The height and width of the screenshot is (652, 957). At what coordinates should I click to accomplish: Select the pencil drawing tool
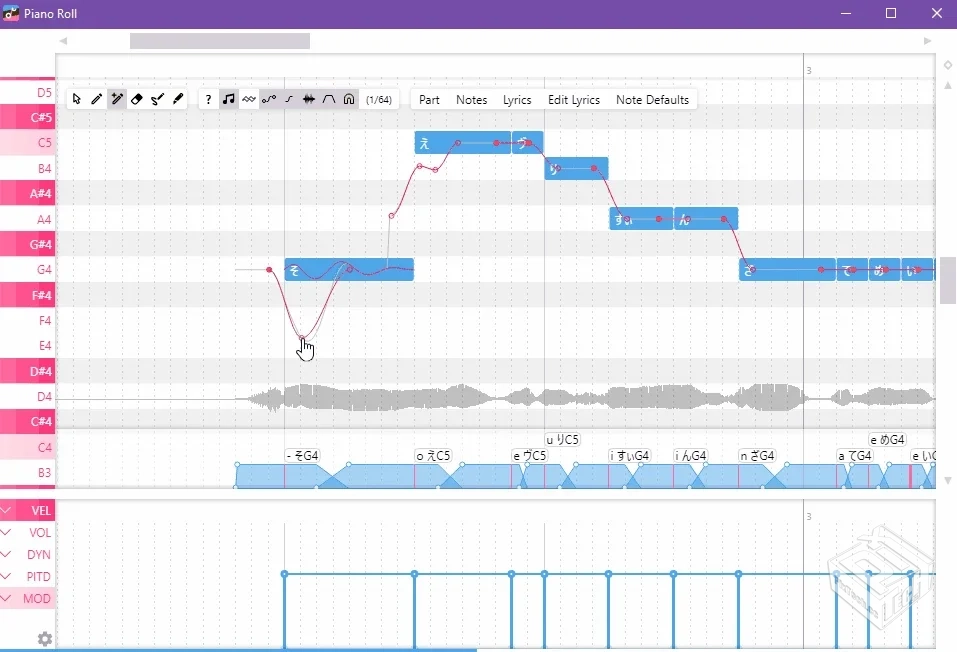(96, 99)
